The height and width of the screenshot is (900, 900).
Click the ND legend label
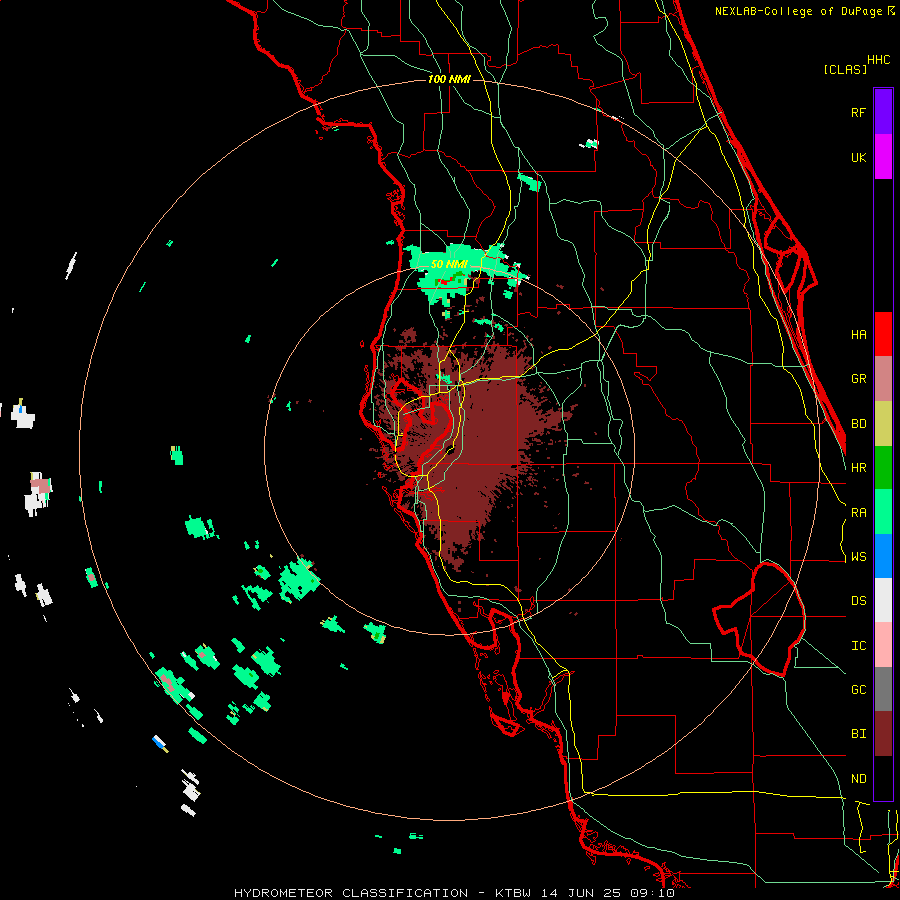click(x=858, y=779)
